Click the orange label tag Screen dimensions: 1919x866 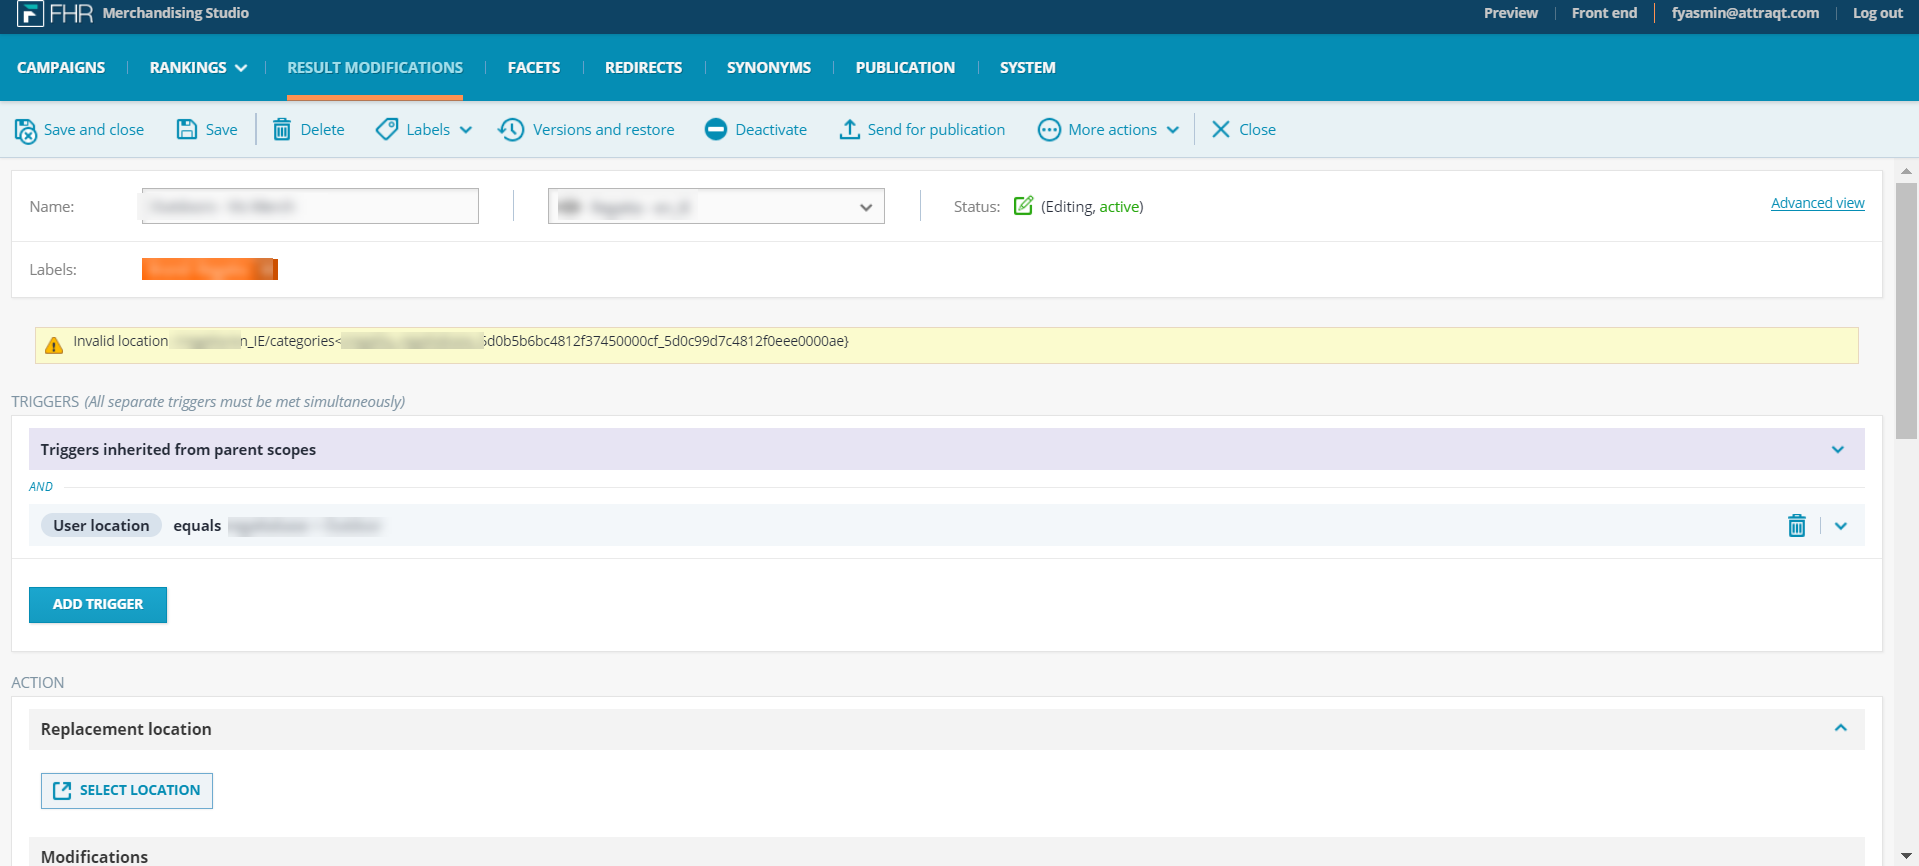[210, 269]
